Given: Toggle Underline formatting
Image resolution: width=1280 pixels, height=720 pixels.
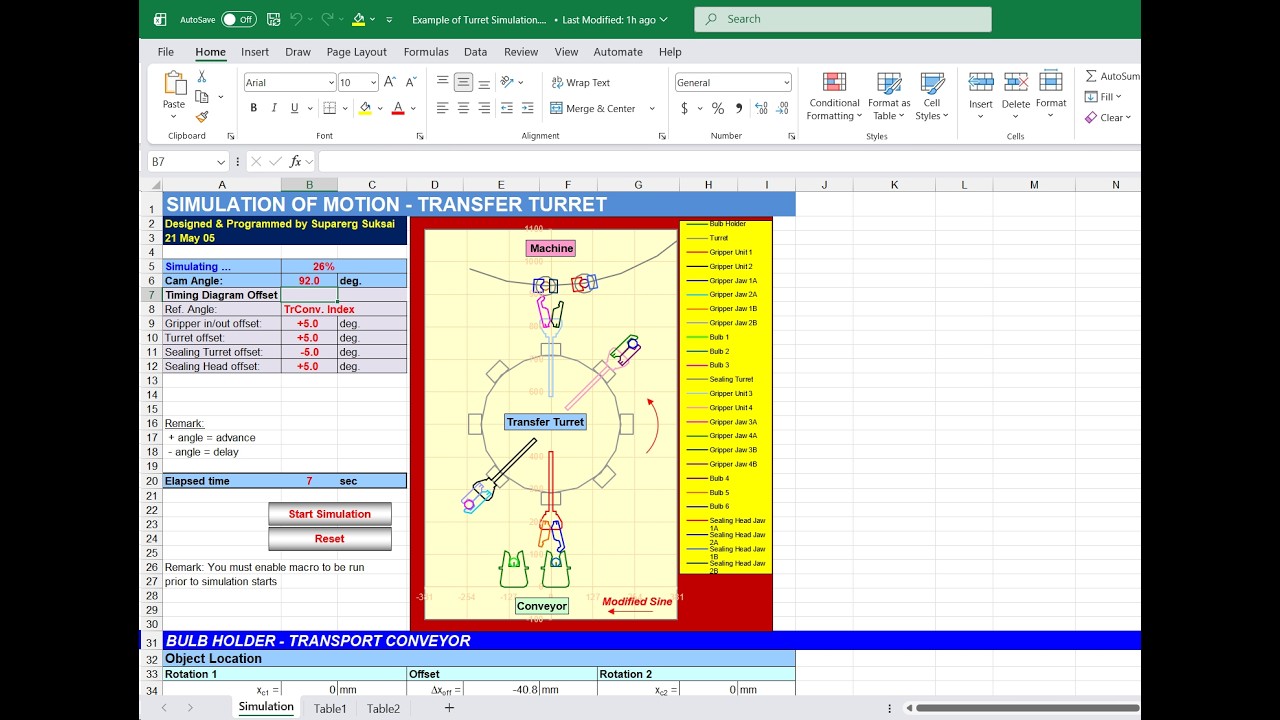Looking at the screenshot, I should point(294,108).
